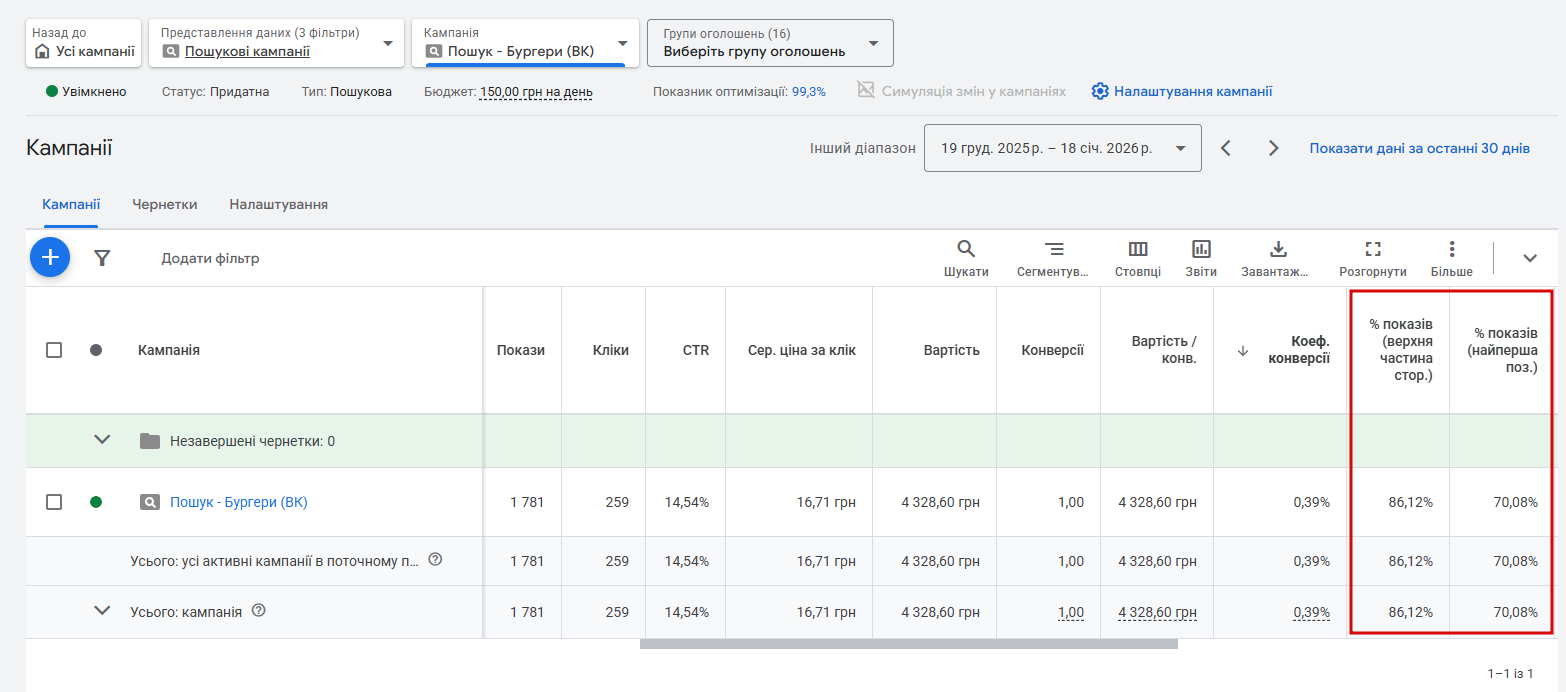Check the Пошук - Бургери (ВК) row checkbox
The height and width of the screenshot is (692, 1566).
pos(54,502)
